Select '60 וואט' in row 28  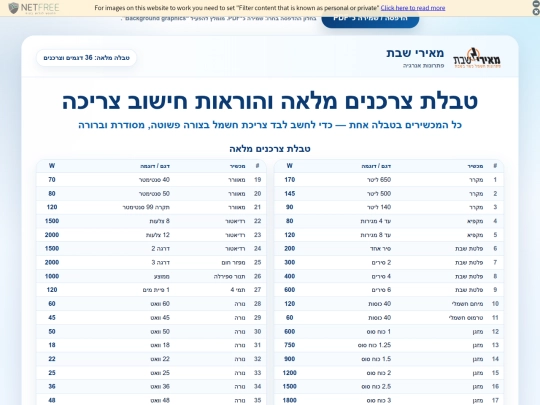click(x=160, y=304)
